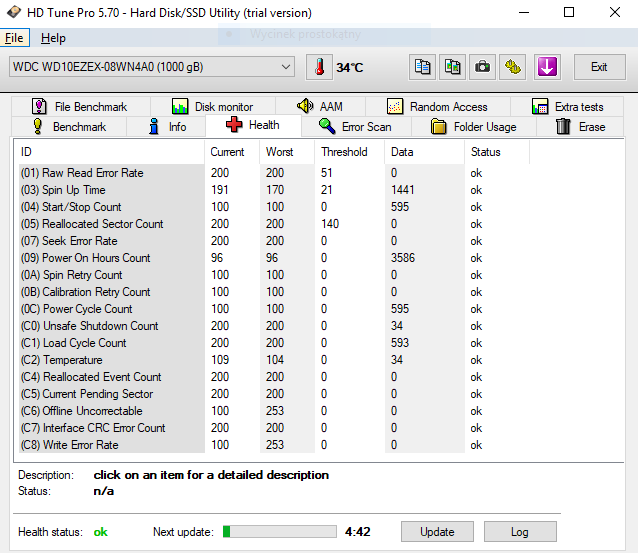Open the File menu
The width and height of the screenshot is (638, 553).
pos(14,38)
